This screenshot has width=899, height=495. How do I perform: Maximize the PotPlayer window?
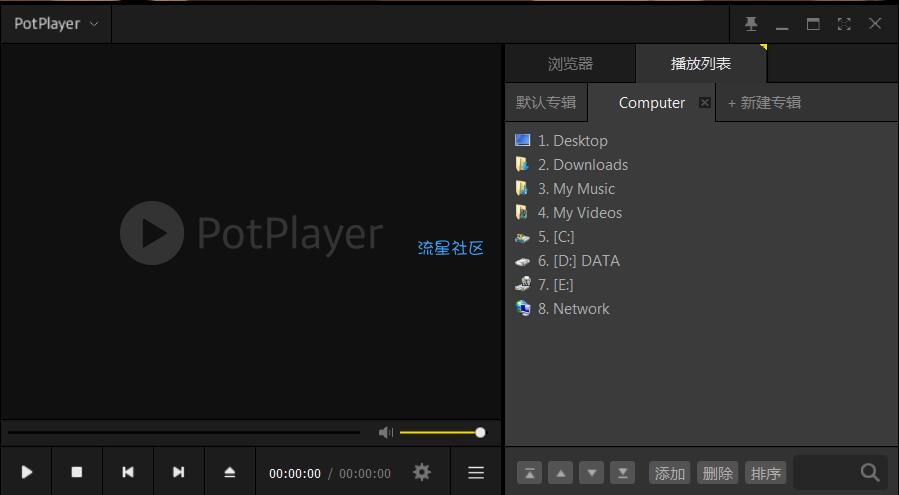tap(813, 24)
